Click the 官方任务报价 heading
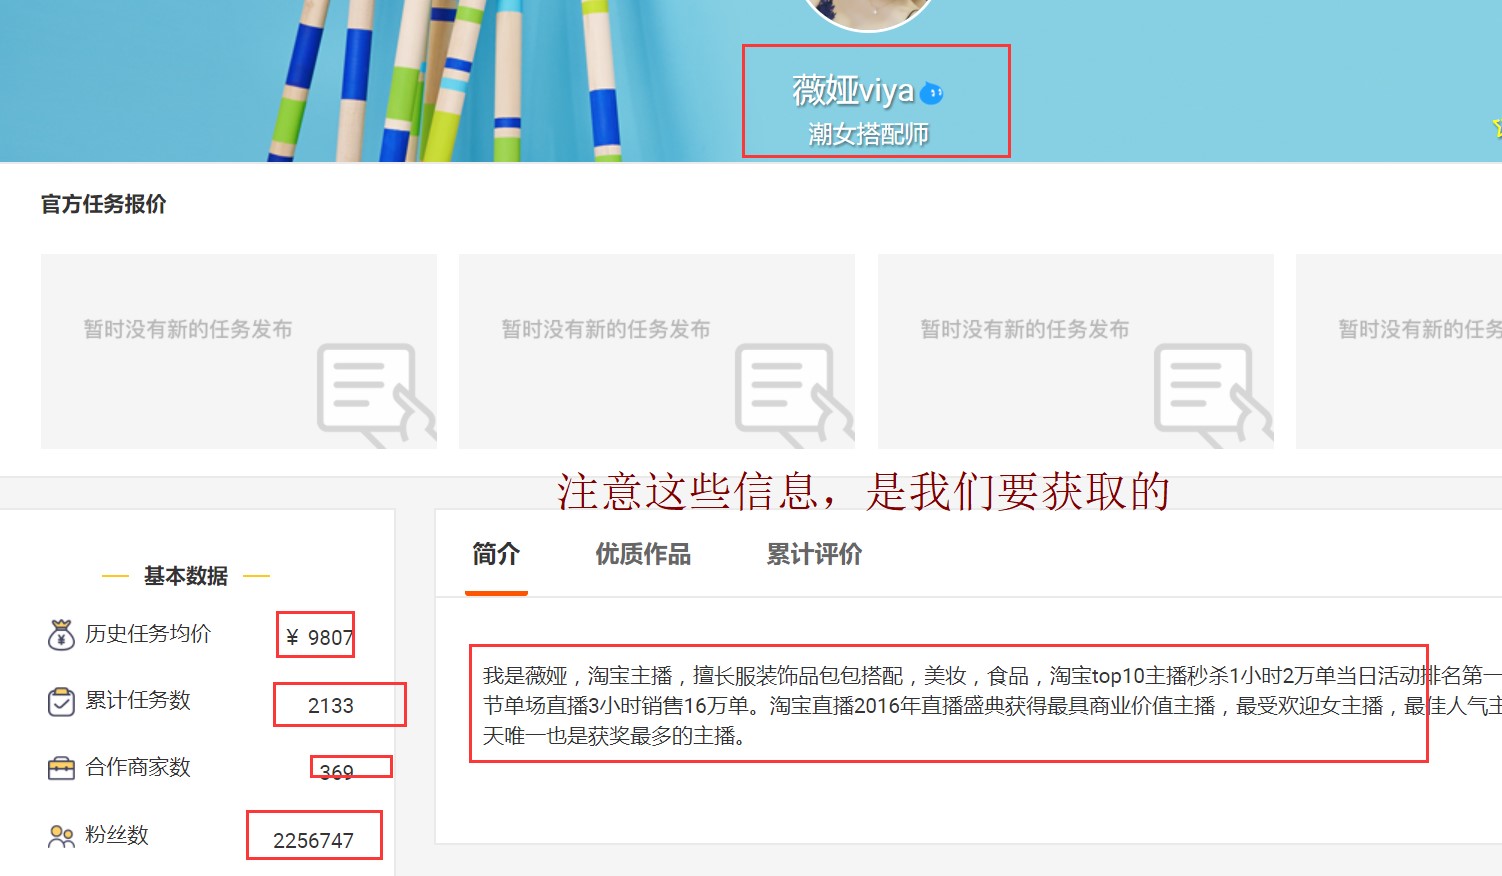The width and height of the screenshot is (1502, 876). click(x=103, y=204)
